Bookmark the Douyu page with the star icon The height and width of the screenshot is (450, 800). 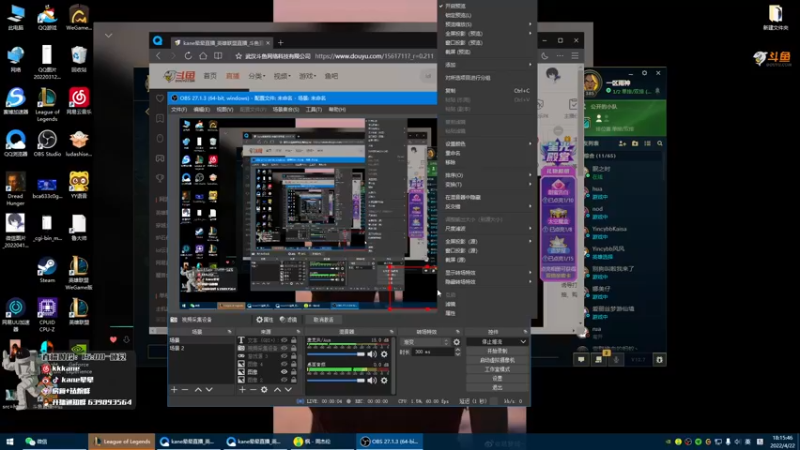point(238,56)
